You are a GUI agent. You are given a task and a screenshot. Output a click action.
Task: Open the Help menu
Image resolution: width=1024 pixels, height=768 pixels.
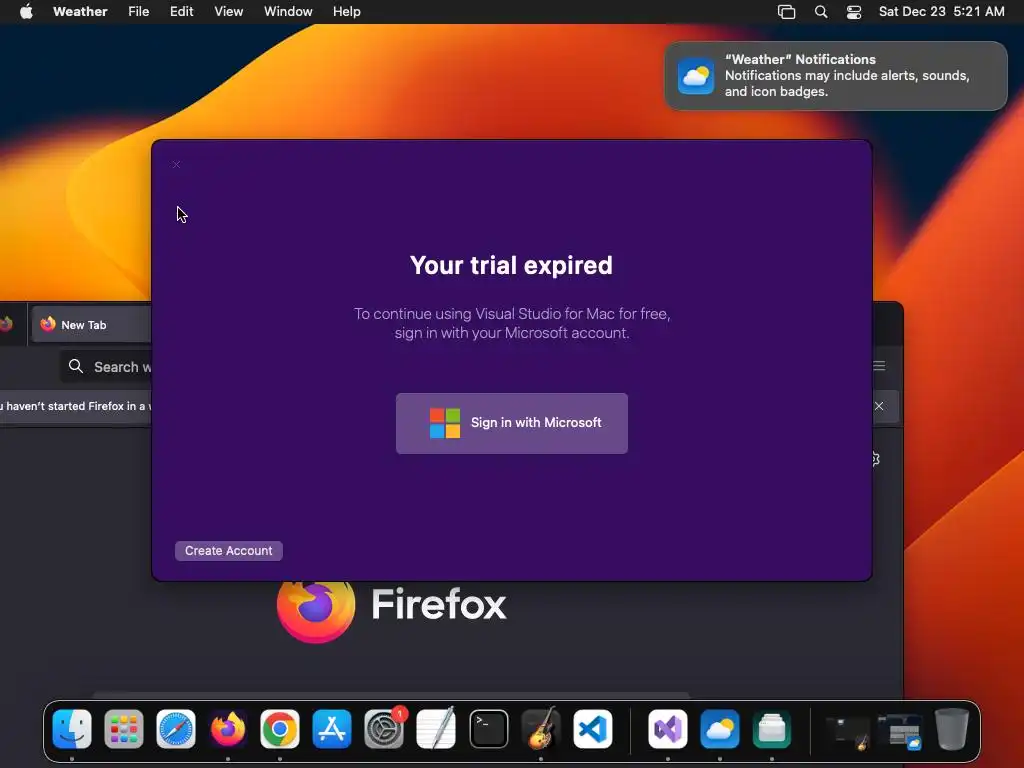(x=347, y=12)
